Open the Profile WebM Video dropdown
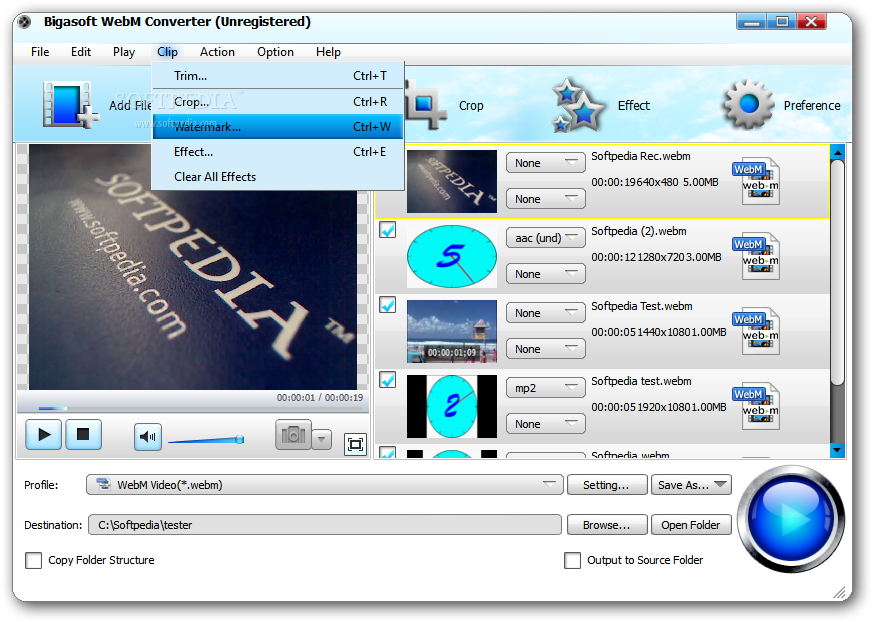This screenshot has width=873, height=622. [x=325, y=484]
